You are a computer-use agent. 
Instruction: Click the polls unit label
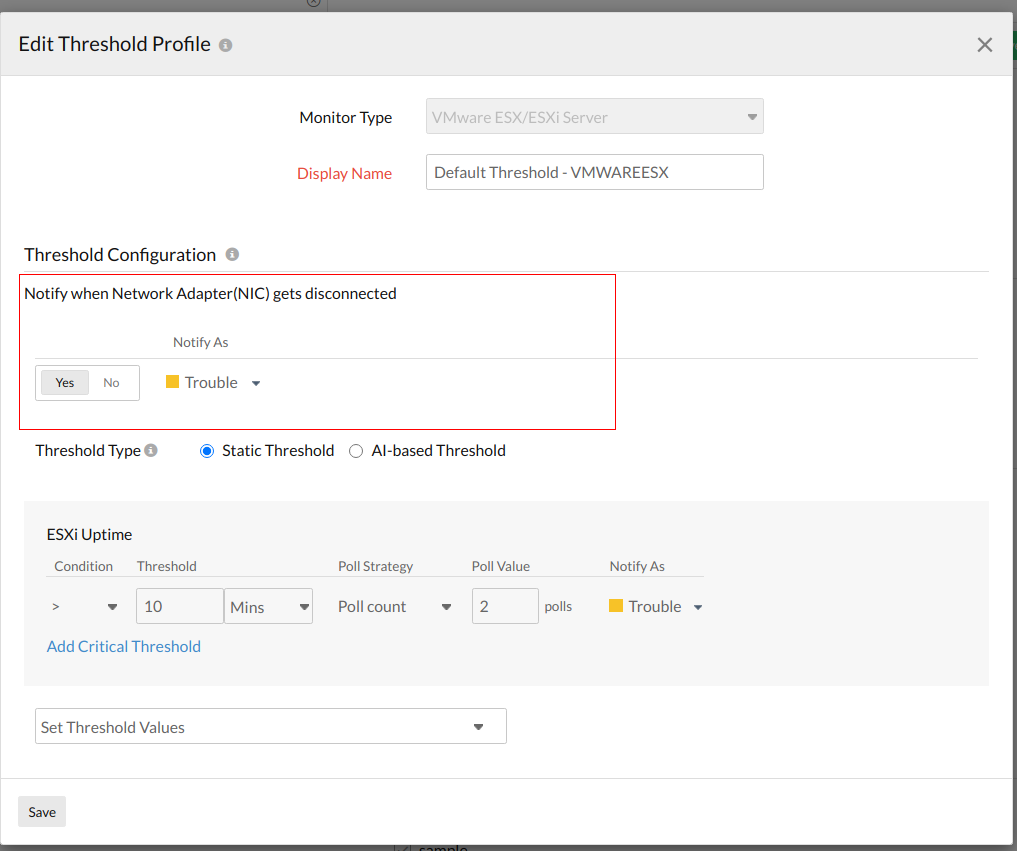(558, 606)
